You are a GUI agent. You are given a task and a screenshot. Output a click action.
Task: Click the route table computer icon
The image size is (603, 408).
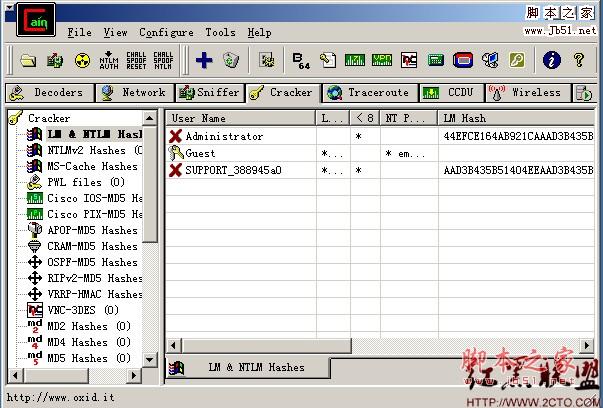(490, 60)
